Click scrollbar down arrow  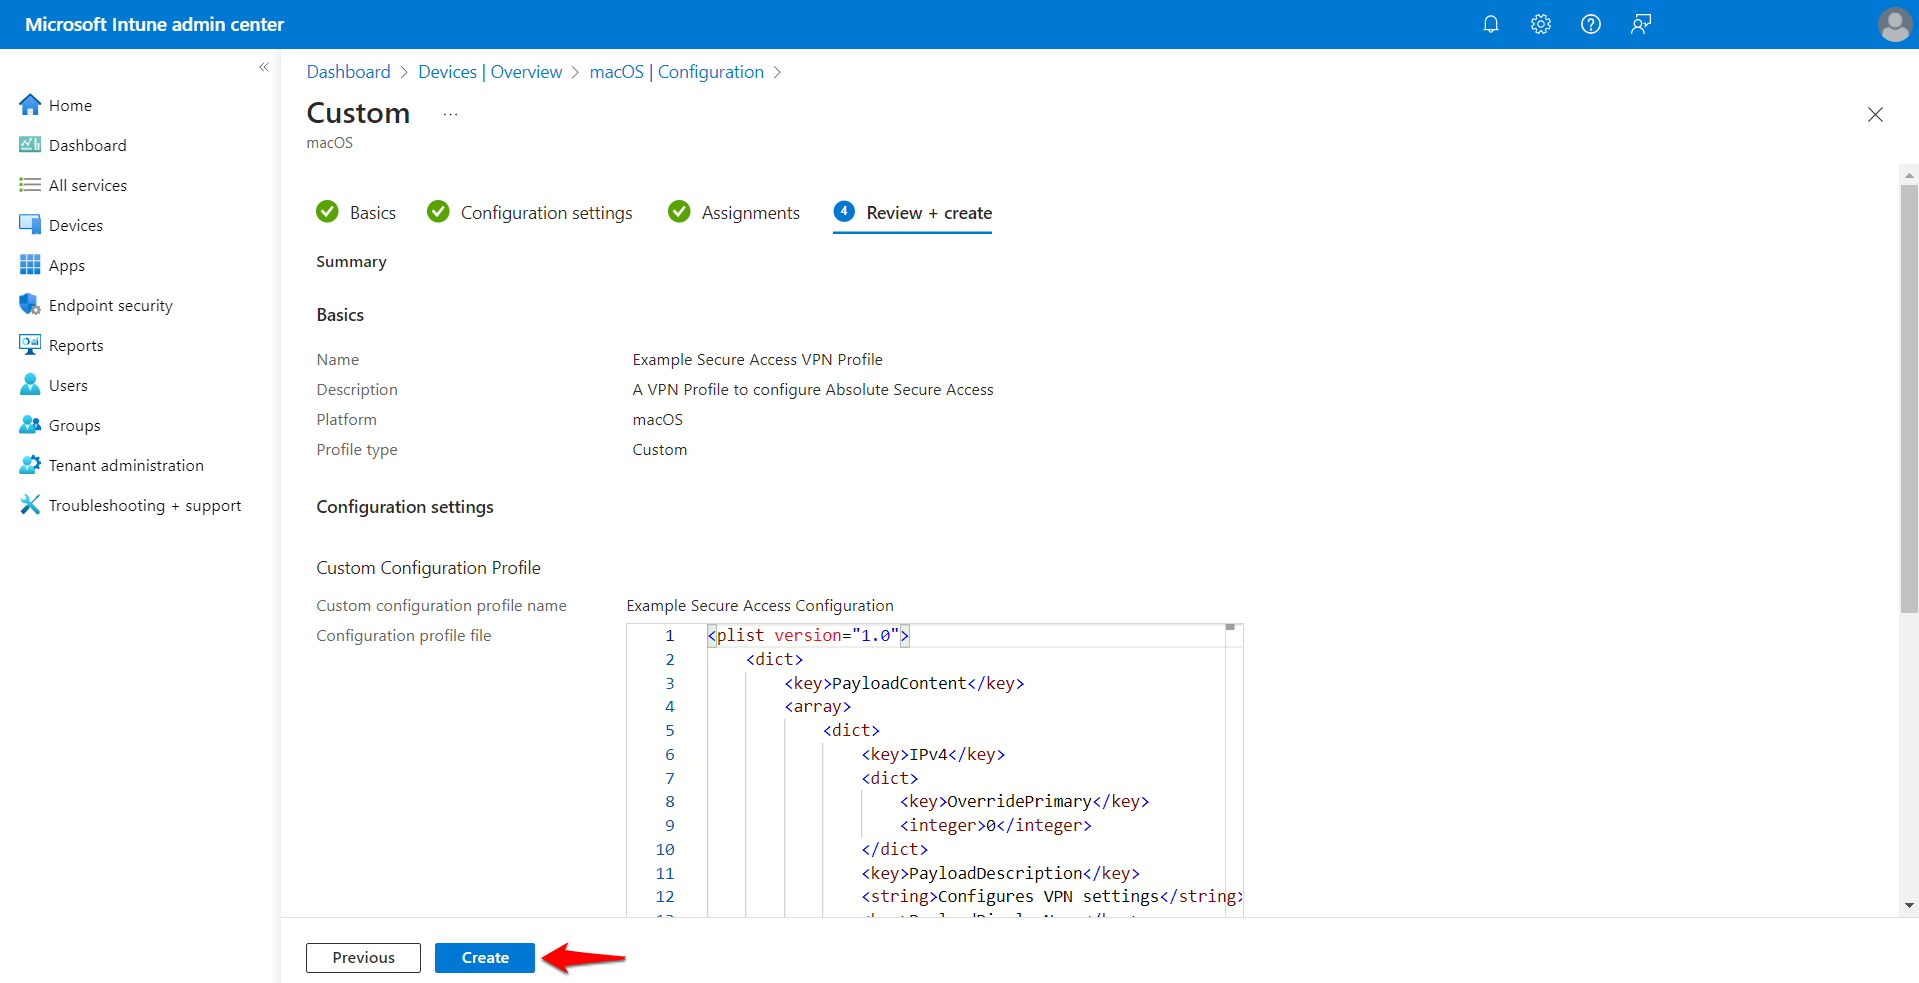(1909, 906)
